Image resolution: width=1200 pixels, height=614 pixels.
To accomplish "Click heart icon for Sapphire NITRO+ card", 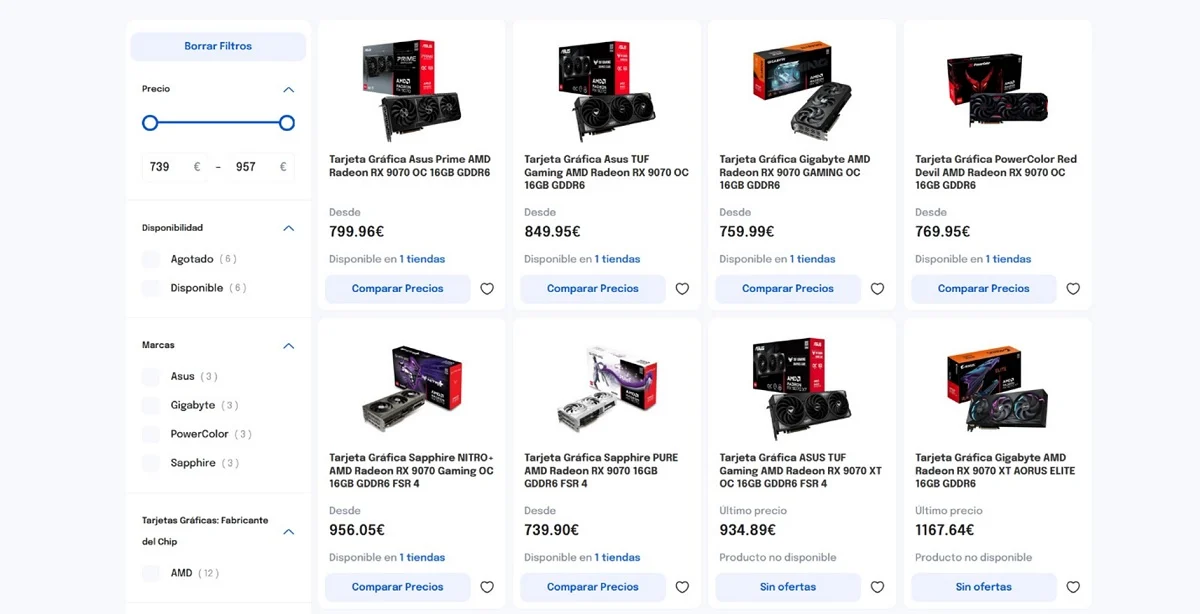I will pyautogui.click(x=487, y=587).
